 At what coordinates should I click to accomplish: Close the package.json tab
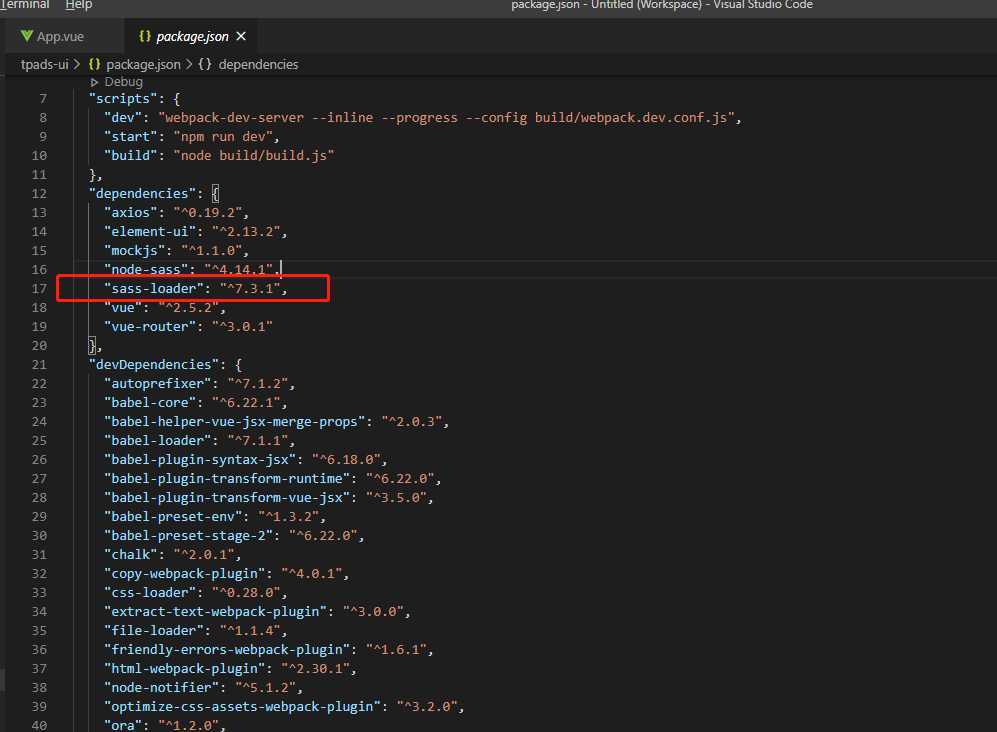click(241, 36)
